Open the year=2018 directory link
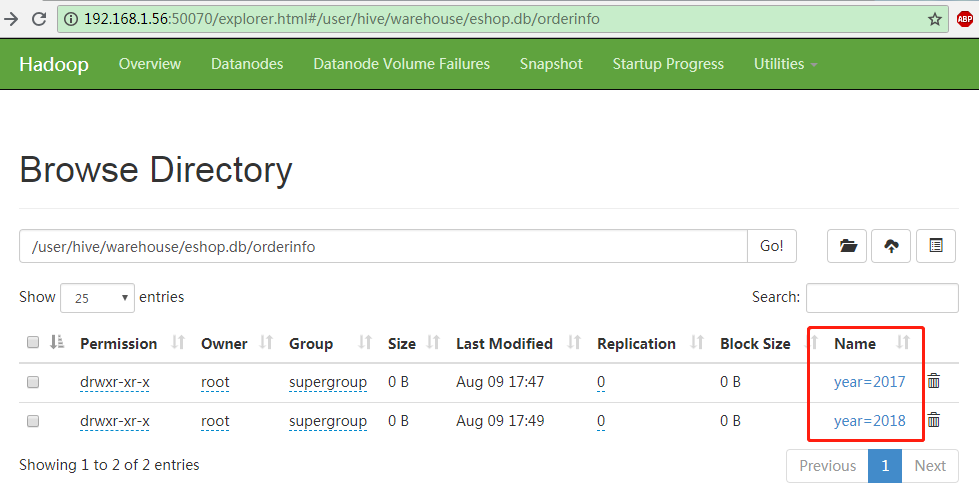The width and height of the screenshot is (979, 502). point(869,421)
